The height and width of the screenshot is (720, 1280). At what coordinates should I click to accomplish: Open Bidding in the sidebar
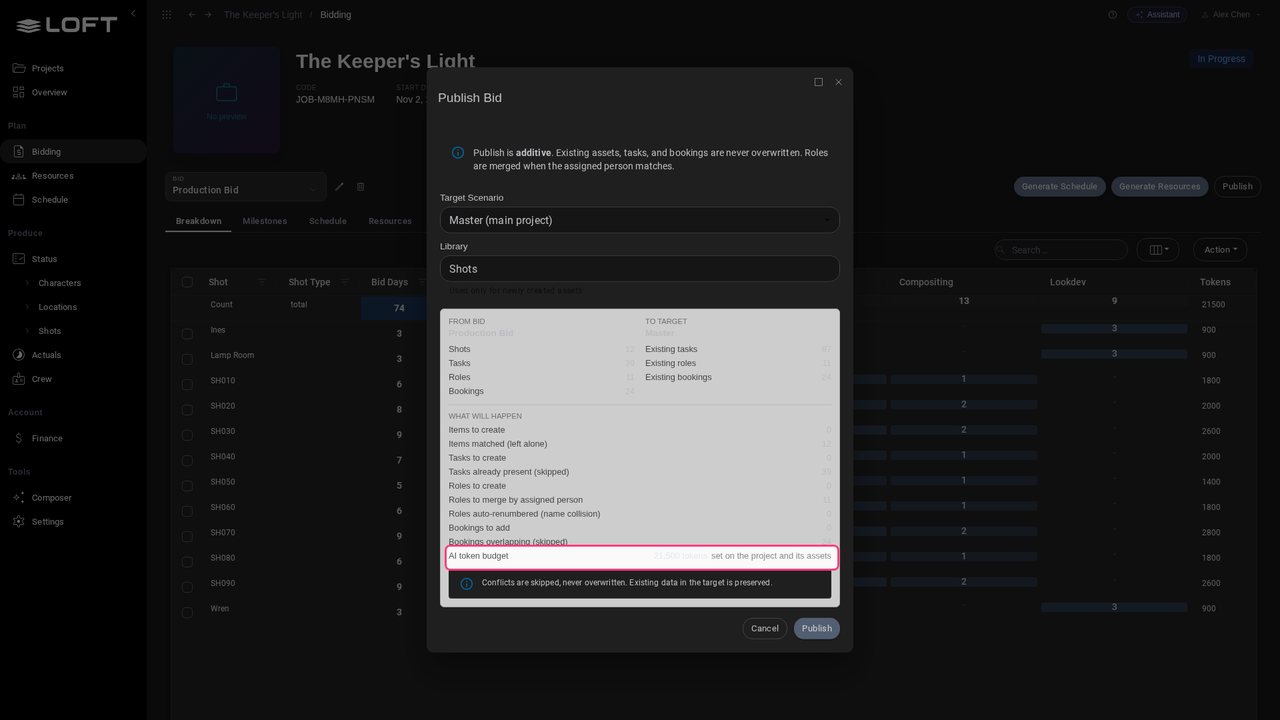(x=73, y=152)
